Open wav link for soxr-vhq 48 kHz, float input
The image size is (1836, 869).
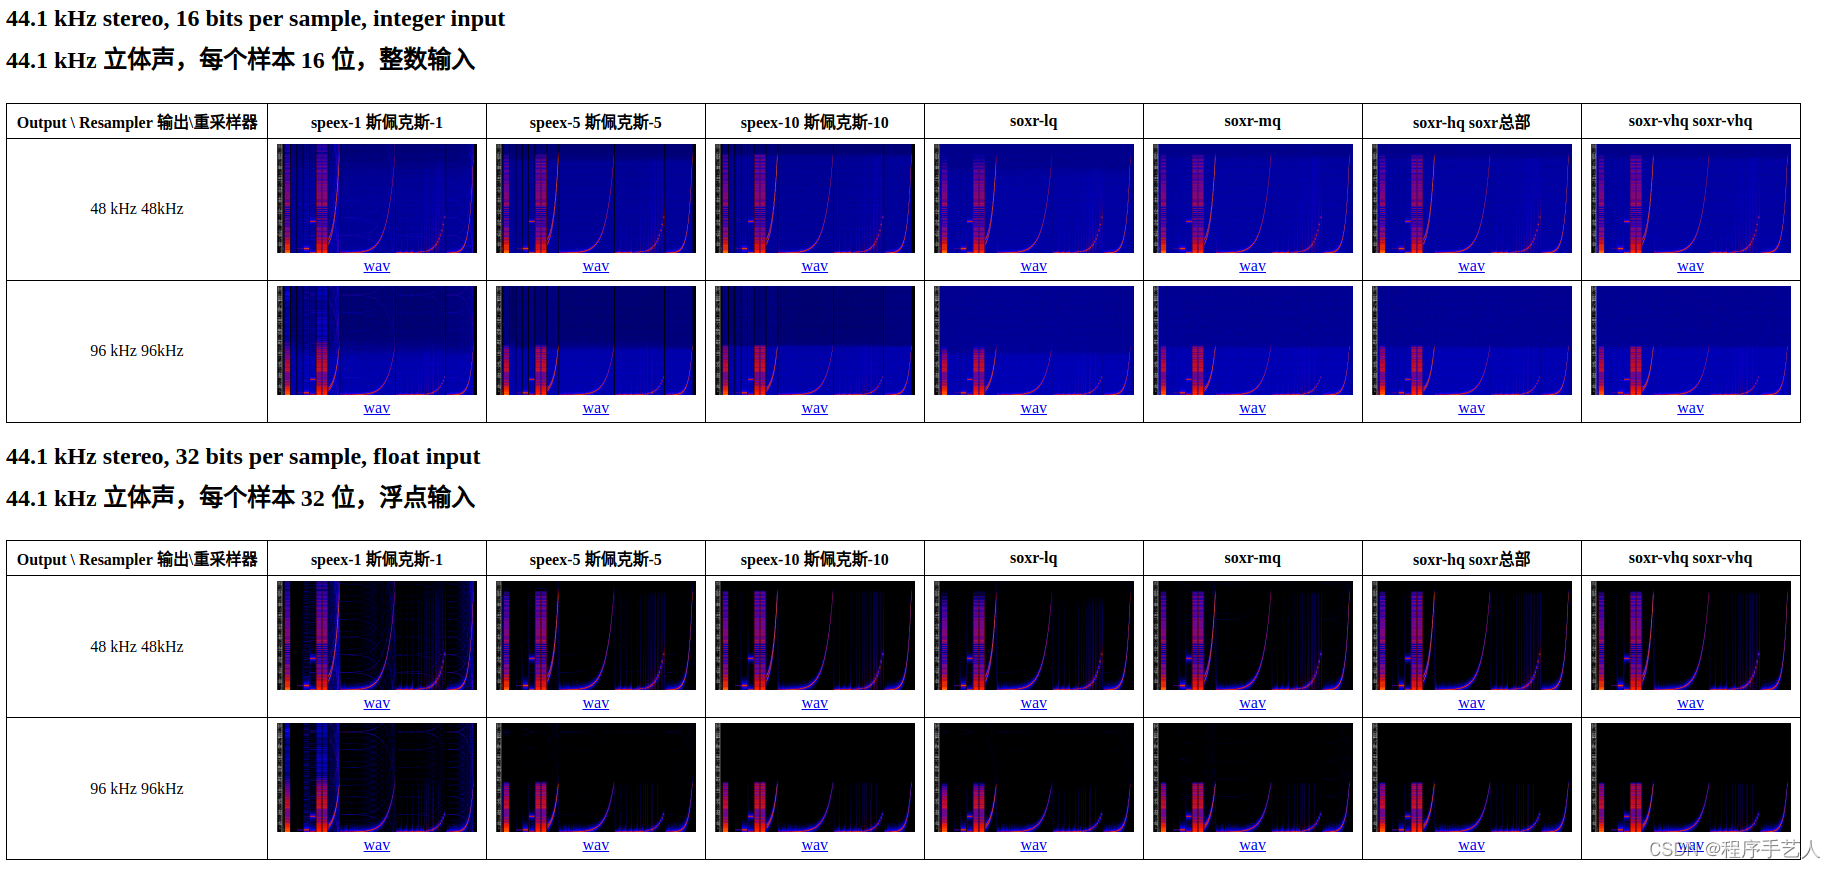pos(1691,703)
